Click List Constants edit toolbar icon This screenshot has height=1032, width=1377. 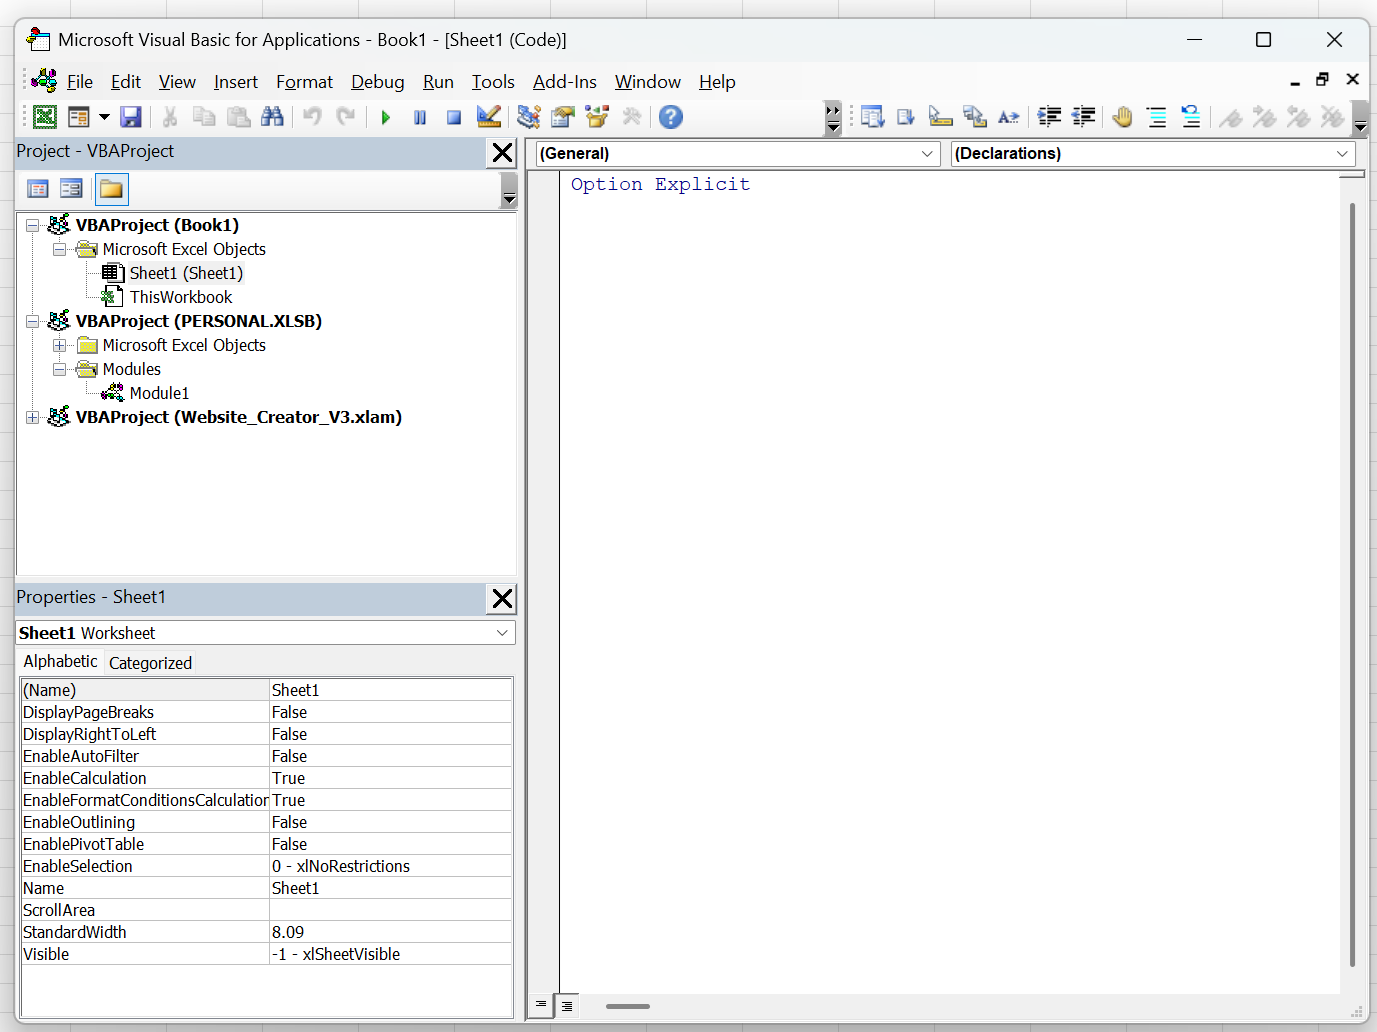tap(906, 117)
